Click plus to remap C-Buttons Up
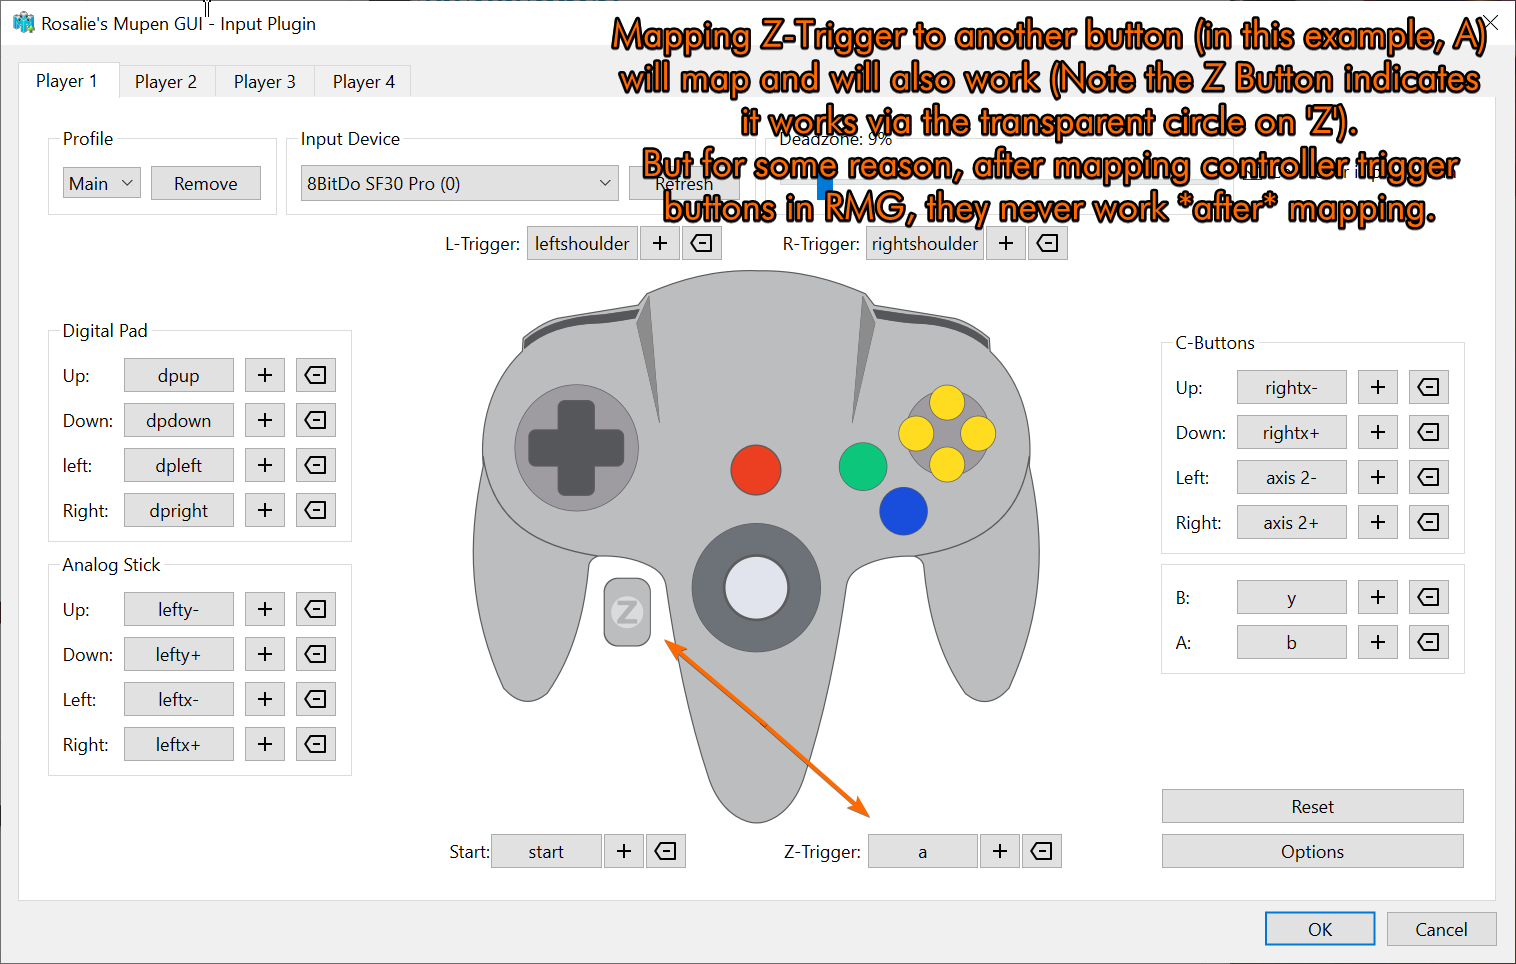 click(1377, 387)
